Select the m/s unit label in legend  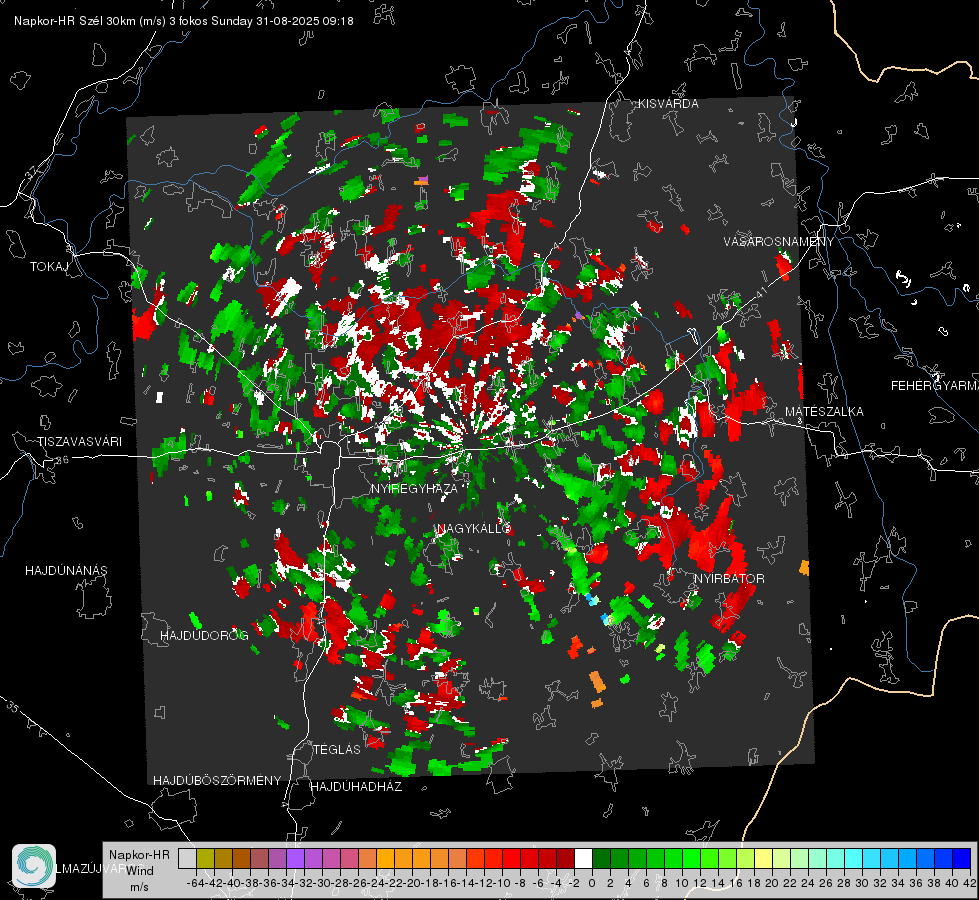(x=139, y=887)
